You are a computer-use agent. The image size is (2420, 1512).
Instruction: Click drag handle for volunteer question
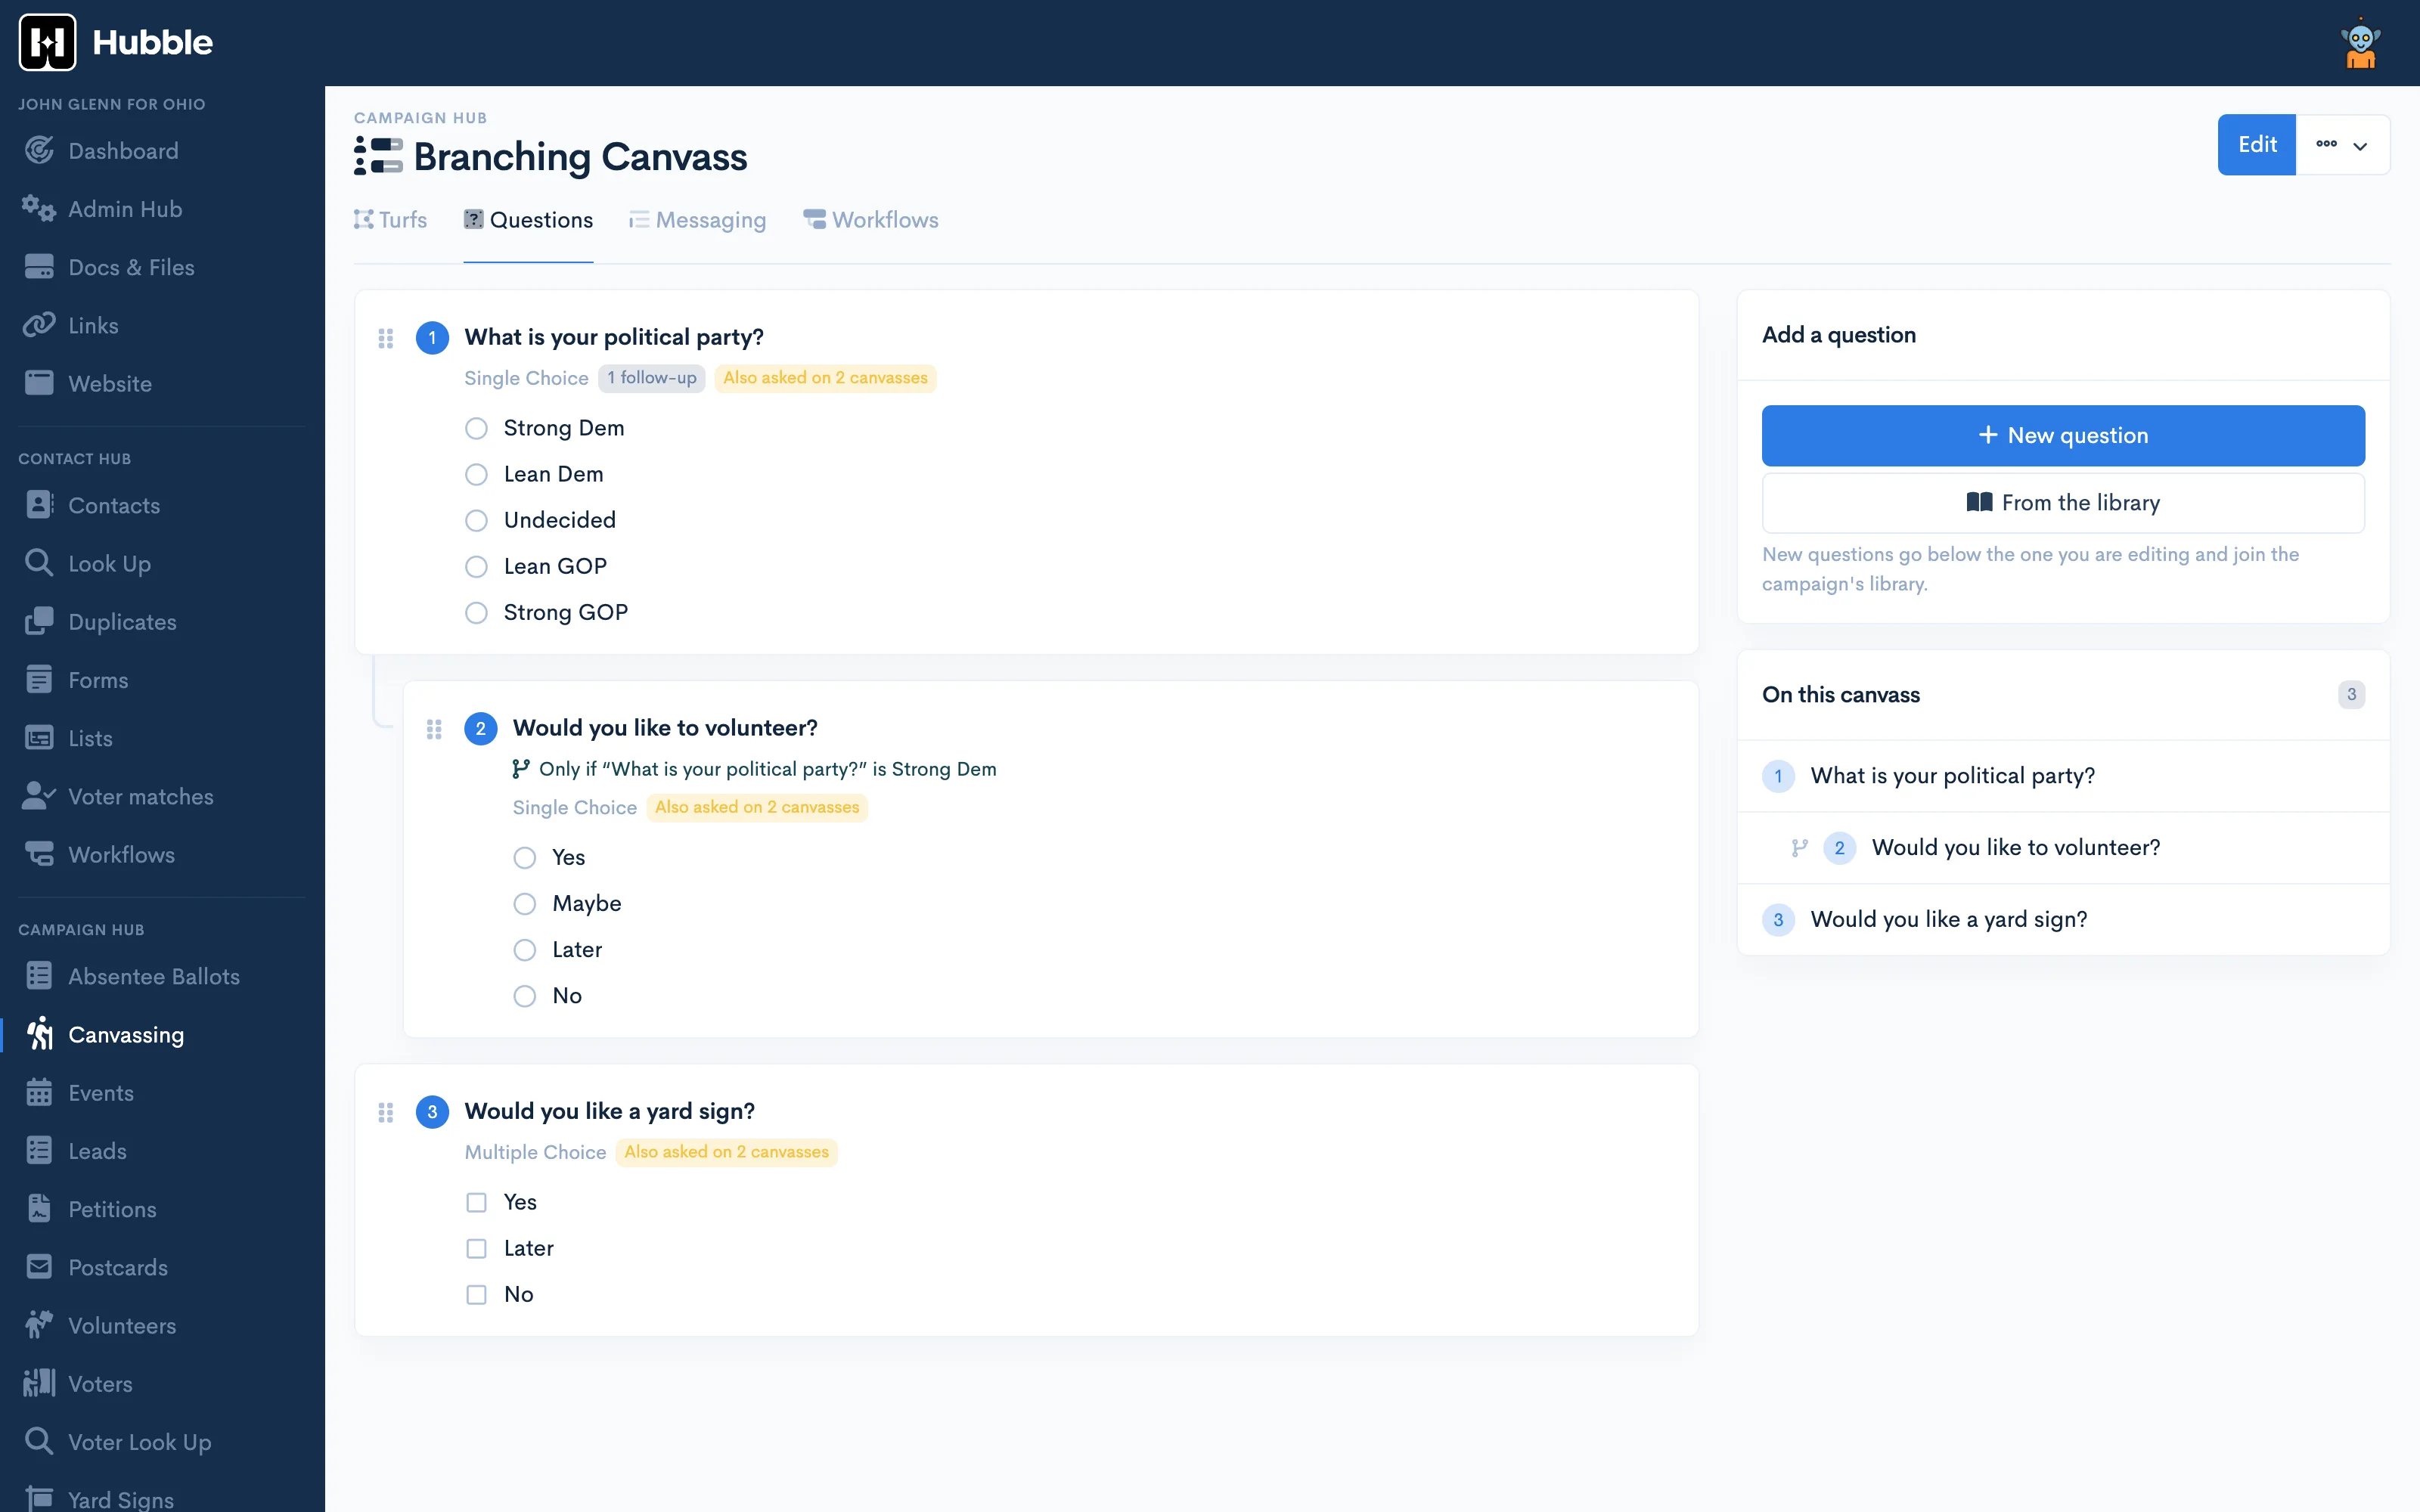click(x=434, y=729)
